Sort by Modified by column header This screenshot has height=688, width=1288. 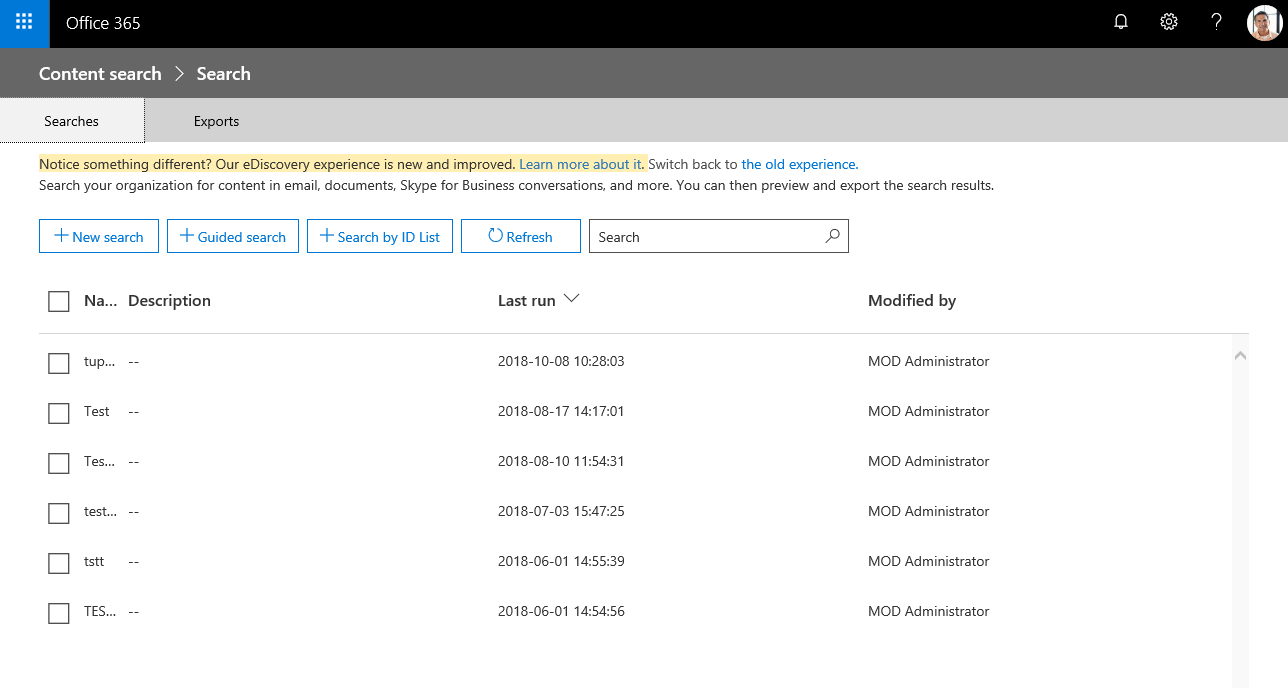coord(912,300)
